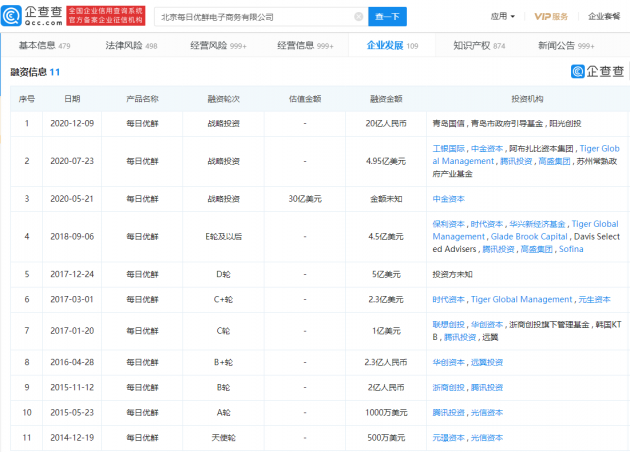
Task: Click the C+轮 round cell
Action: (x=223, y=299)
